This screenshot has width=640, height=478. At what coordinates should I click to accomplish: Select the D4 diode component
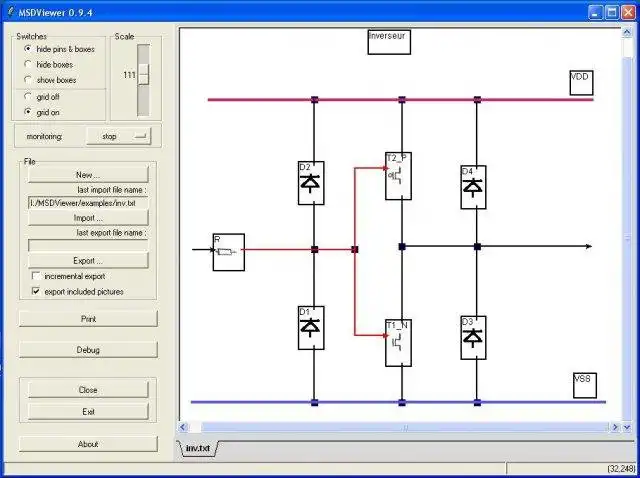tap(473, 187)
